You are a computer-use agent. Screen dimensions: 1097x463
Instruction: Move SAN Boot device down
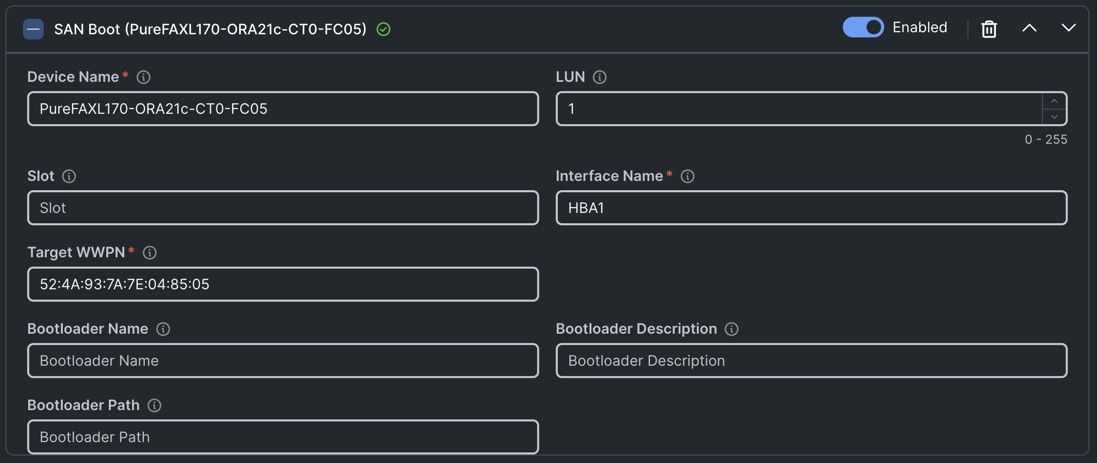(1068, 28)
